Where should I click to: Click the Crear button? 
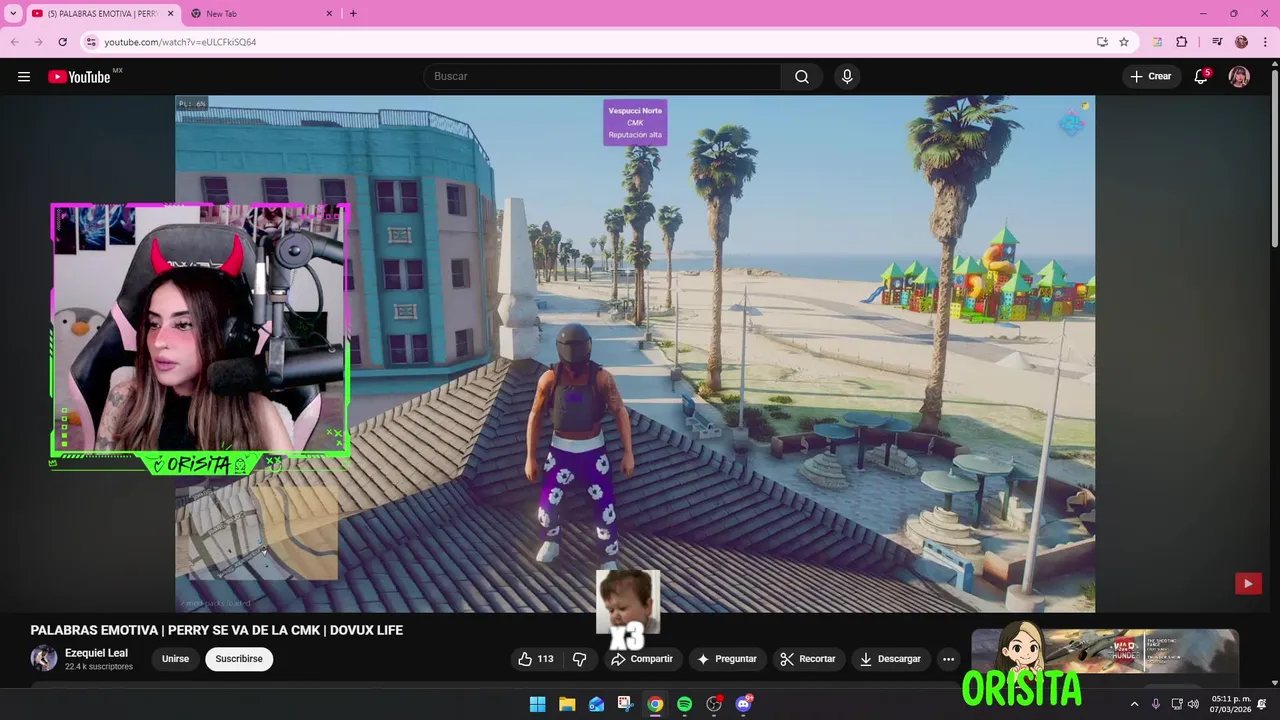click(x=1151, y=77)
